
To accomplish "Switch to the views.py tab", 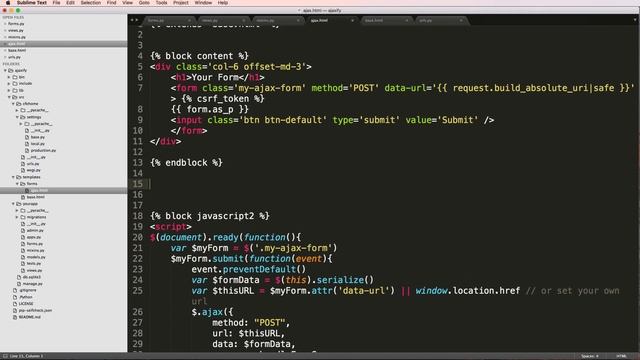I will 222,20.
